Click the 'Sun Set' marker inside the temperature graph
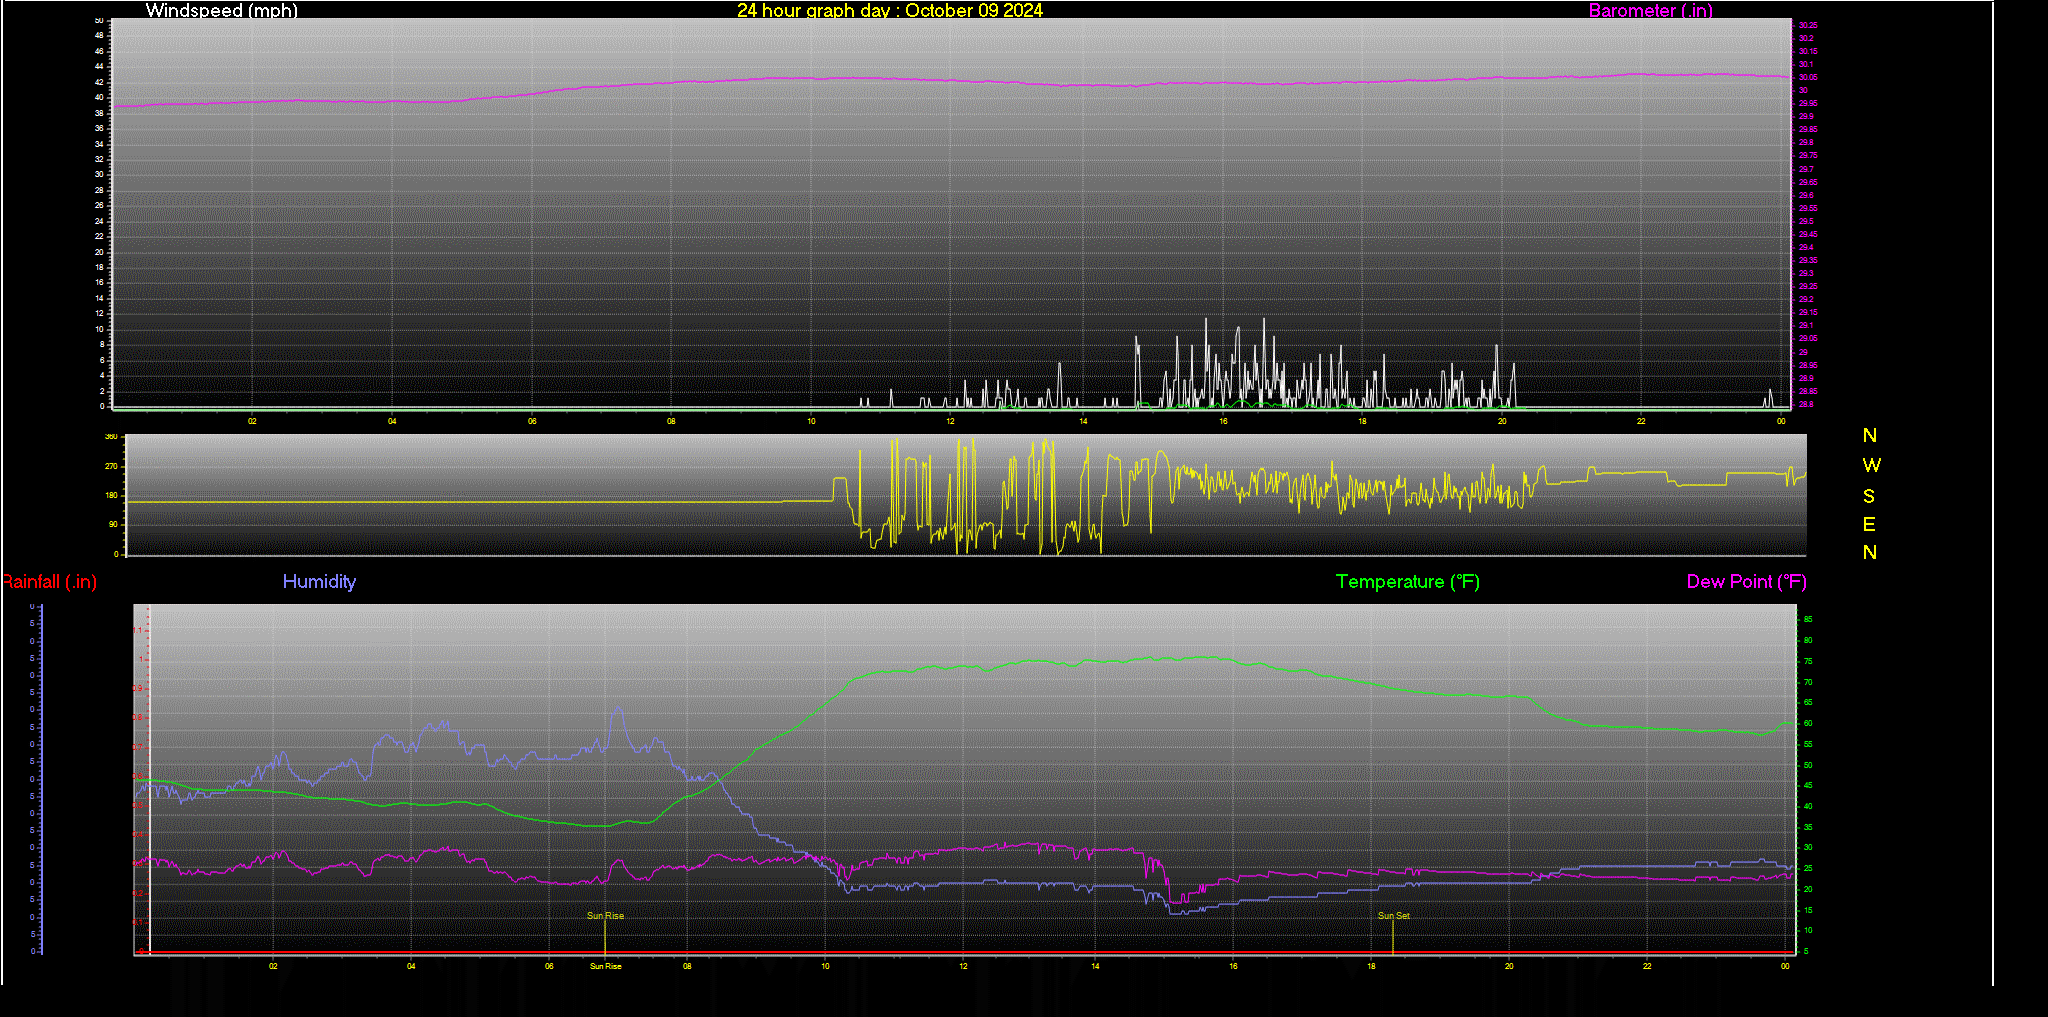The width and height of the screenshot is (2048, 1017). pos(1393,915)
